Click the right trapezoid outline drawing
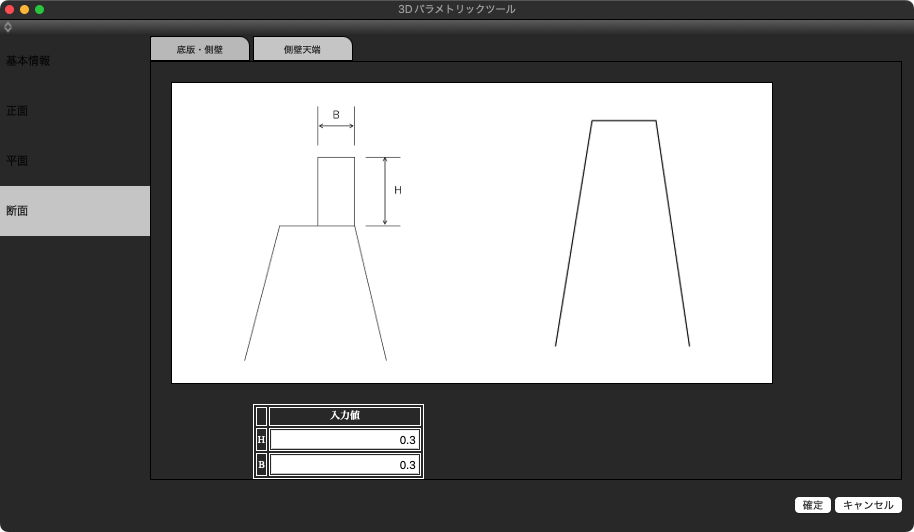The width and height of the screenshot is (914, 532). 623,233
